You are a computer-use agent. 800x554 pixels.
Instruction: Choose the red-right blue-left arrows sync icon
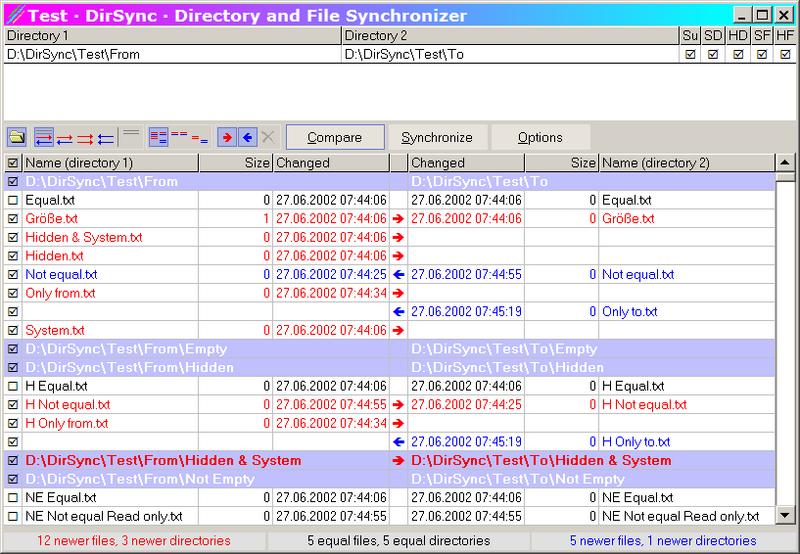tap(65, 139)
